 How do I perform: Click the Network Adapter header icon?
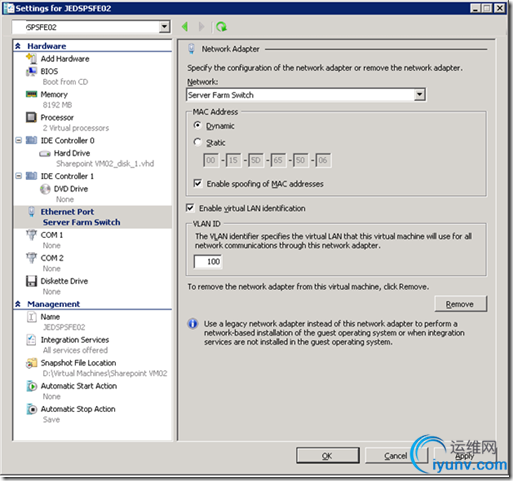click(x=191, y=49)
